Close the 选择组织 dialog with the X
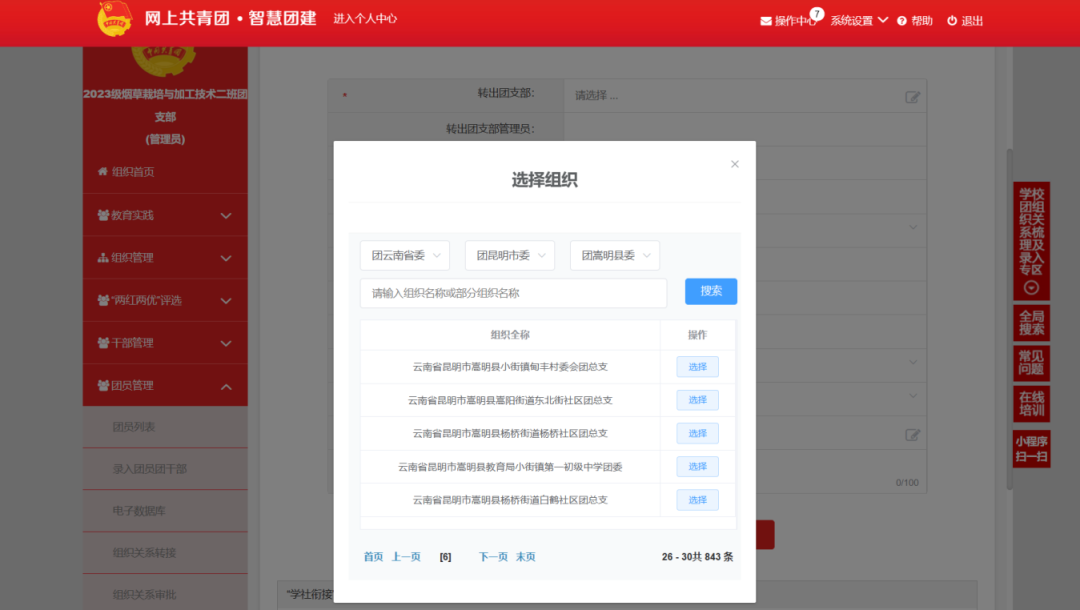1080x610 pixels. pyautogui.click(x=735, y=164)
